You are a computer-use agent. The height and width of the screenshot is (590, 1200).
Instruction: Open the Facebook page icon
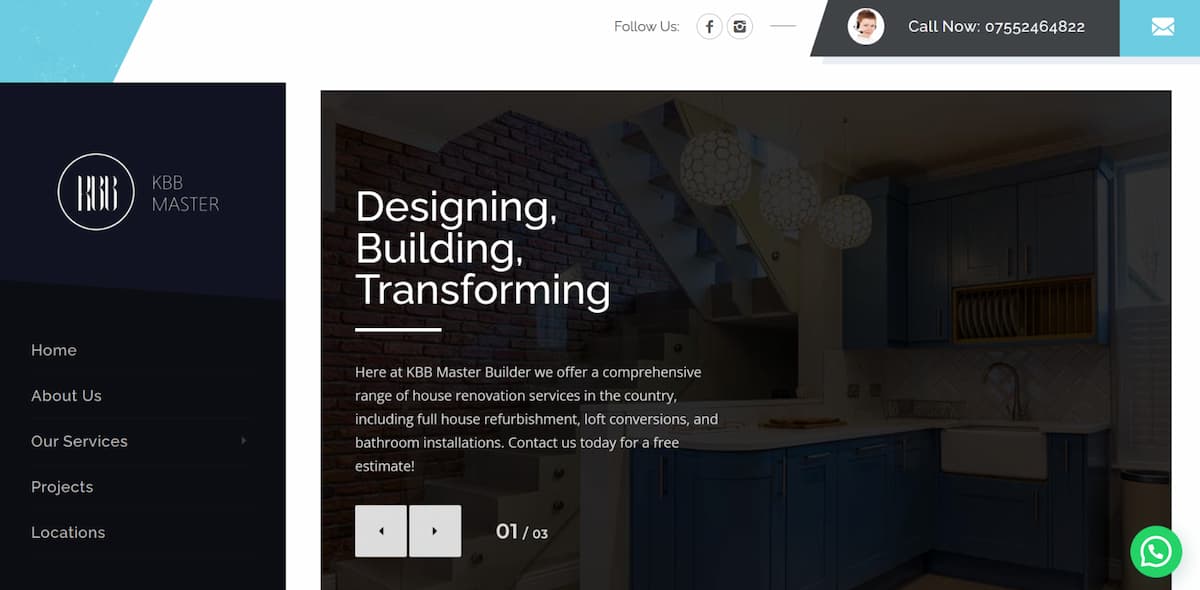pyautogui.click(x=709, y=27)
